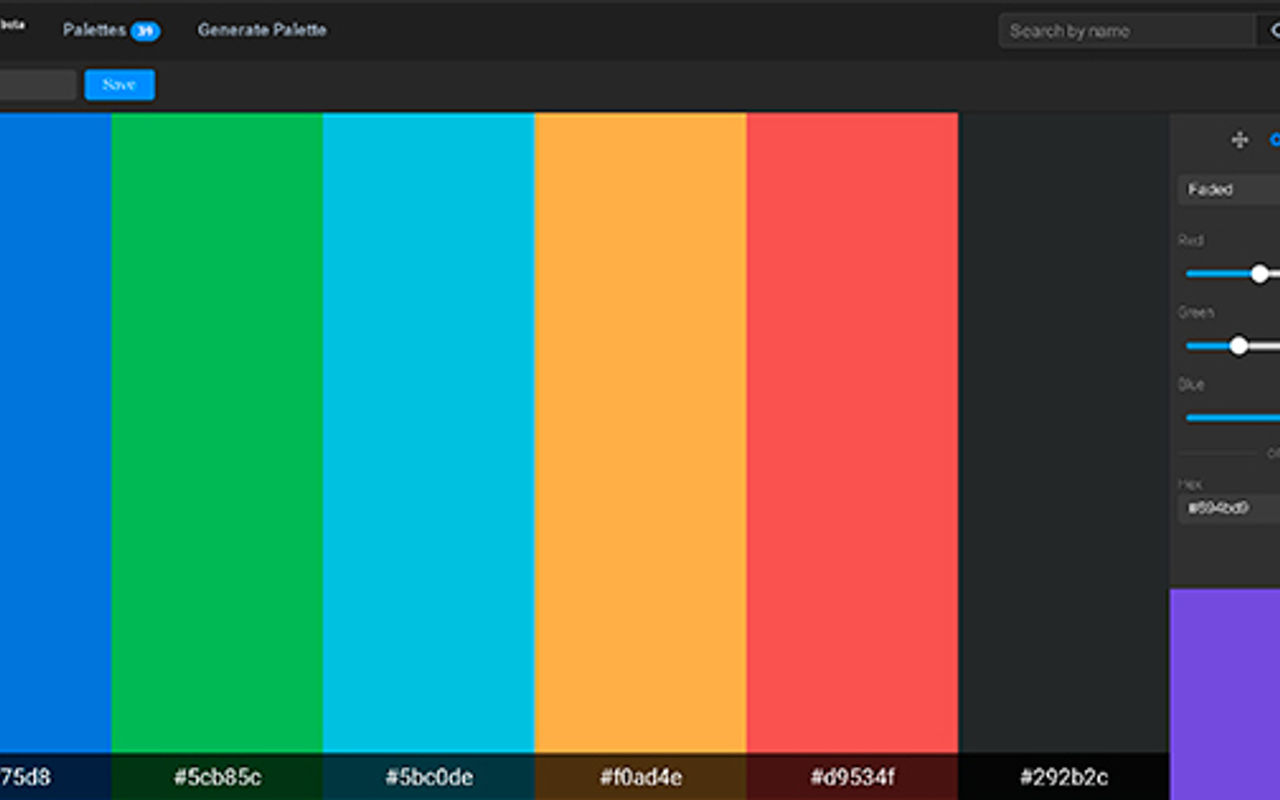The width and height of the screenshot is (1280, 800).
Task: Adjust the Green slider handle
Action: [x=1239, y=346]
